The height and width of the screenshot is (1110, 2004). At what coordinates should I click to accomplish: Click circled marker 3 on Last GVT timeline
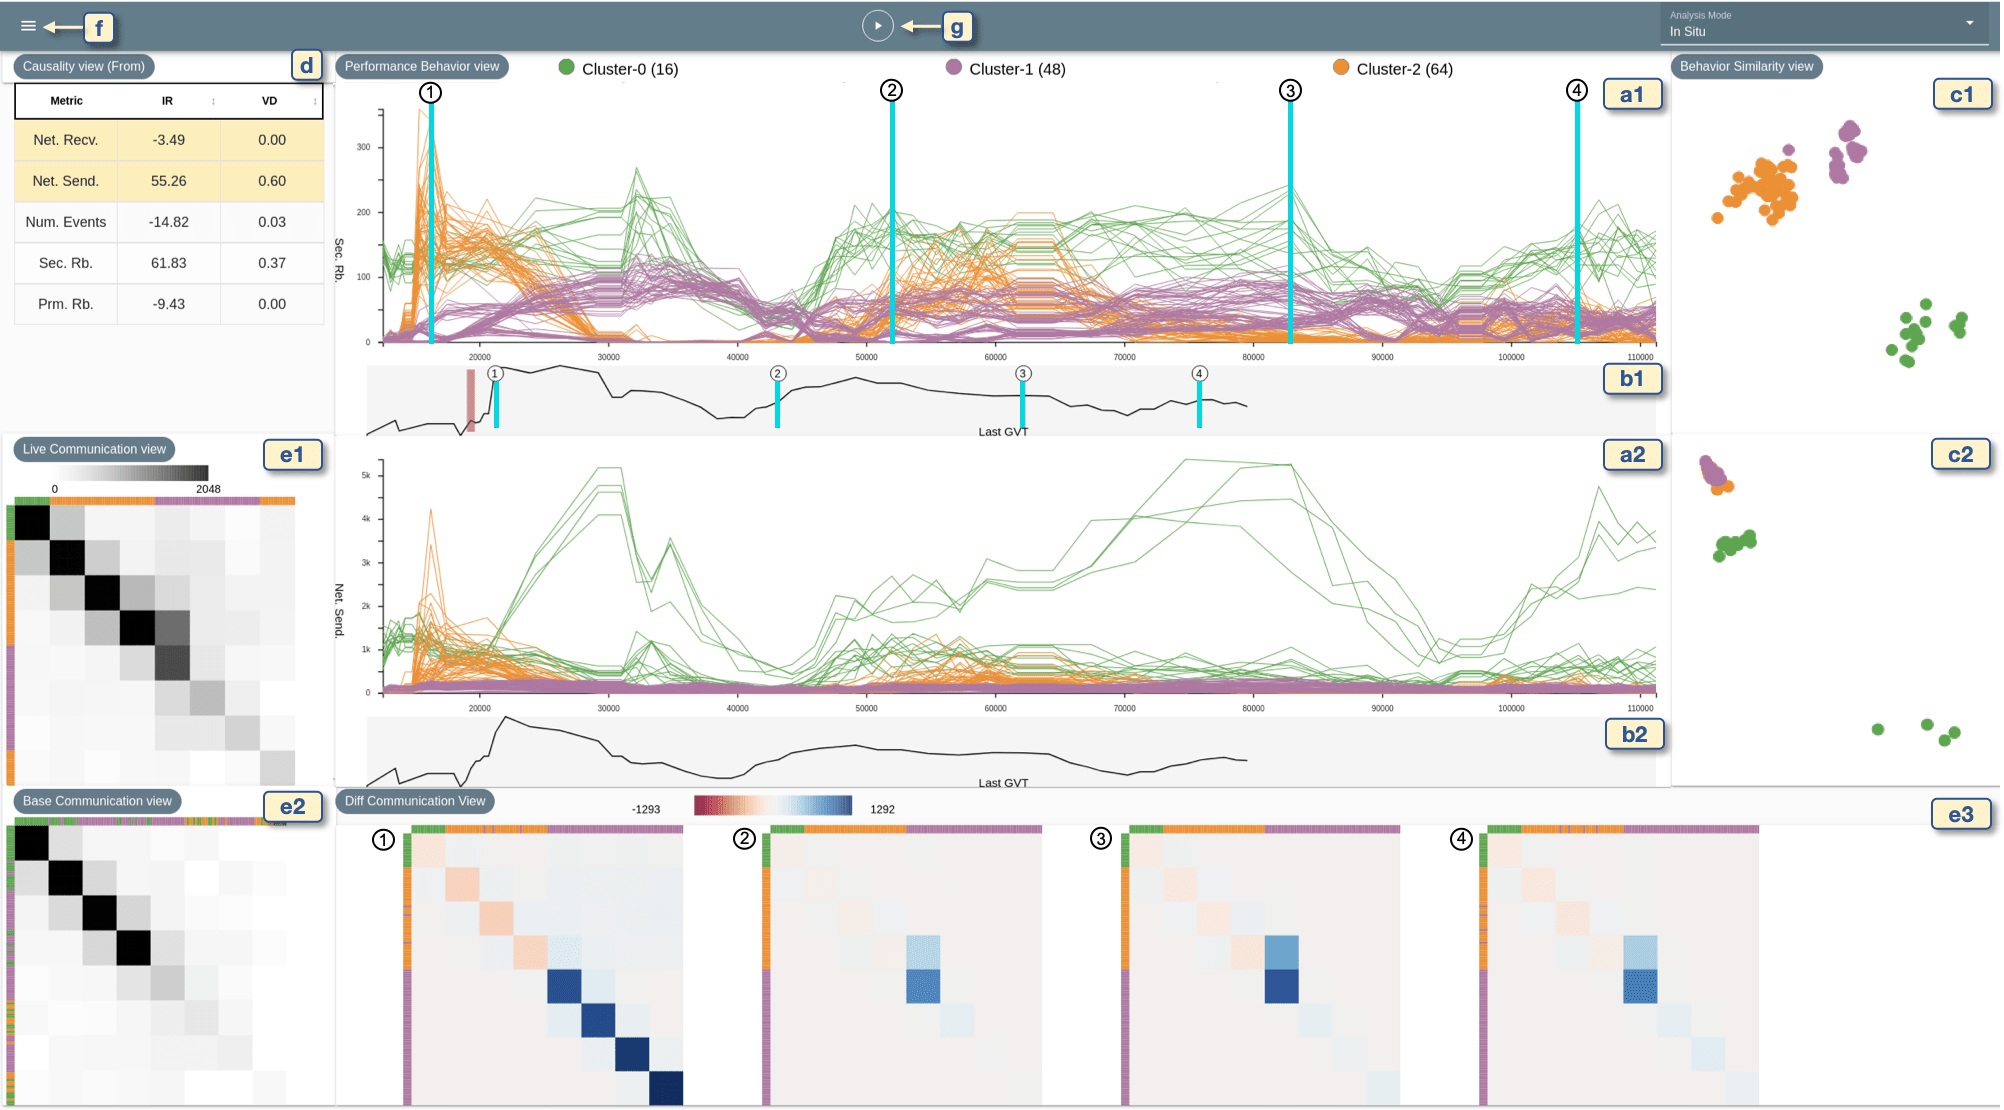click(x=1022, y=373)
